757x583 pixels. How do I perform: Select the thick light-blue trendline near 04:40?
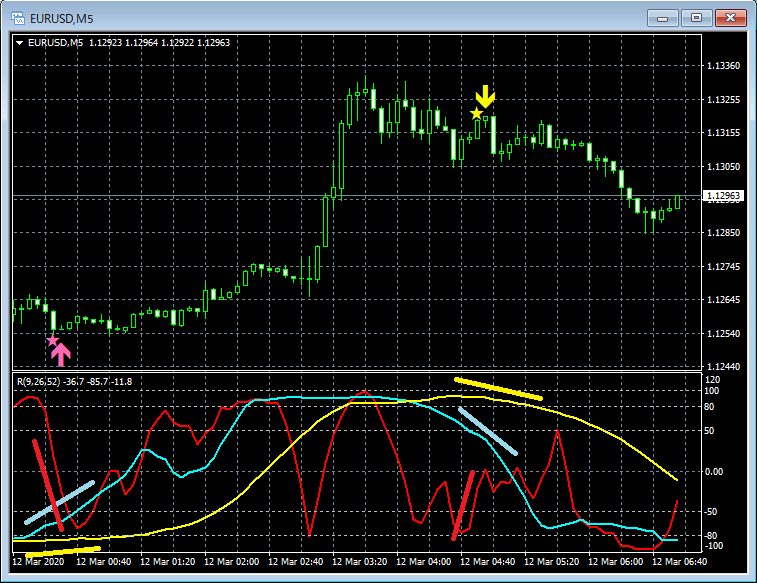[488, 431]
